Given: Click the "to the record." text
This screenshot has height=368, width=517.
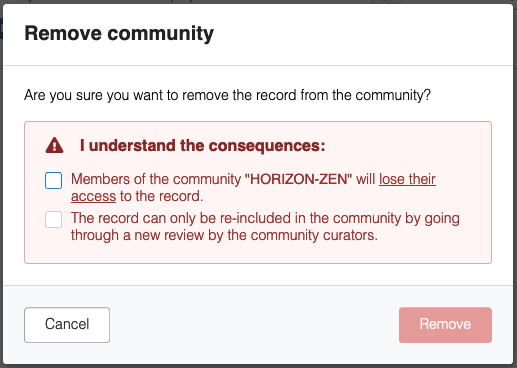Looking at the screenshot, I should [x=161, y=196].
